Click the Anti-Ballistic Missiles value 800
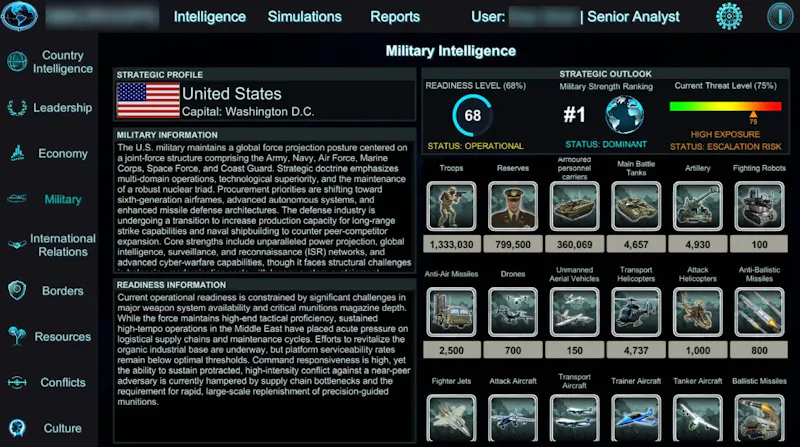 point(759,351)
